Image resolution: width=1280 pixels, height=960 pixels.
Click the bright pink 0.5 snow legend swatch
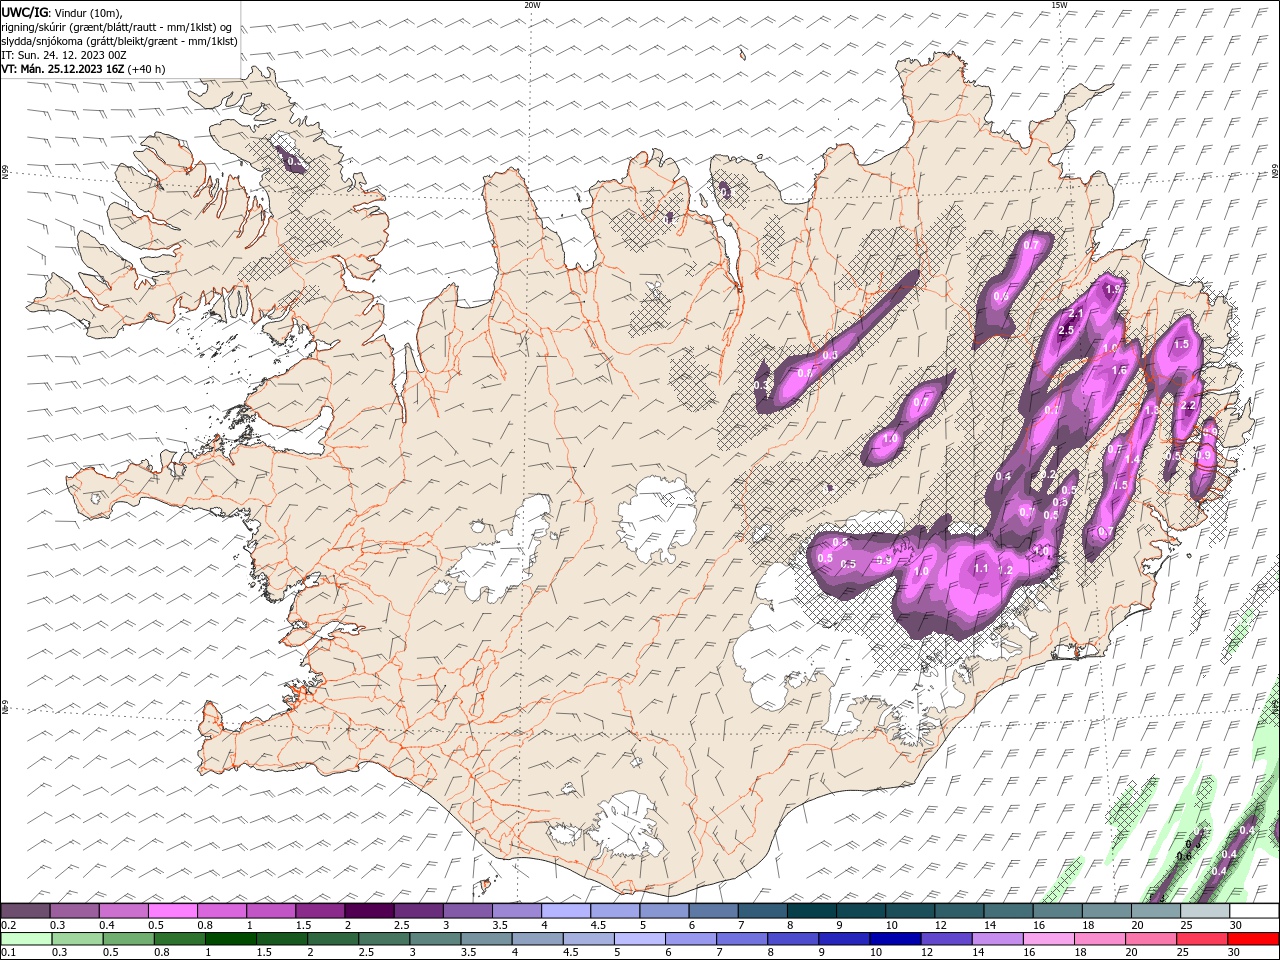click(173, 911)
